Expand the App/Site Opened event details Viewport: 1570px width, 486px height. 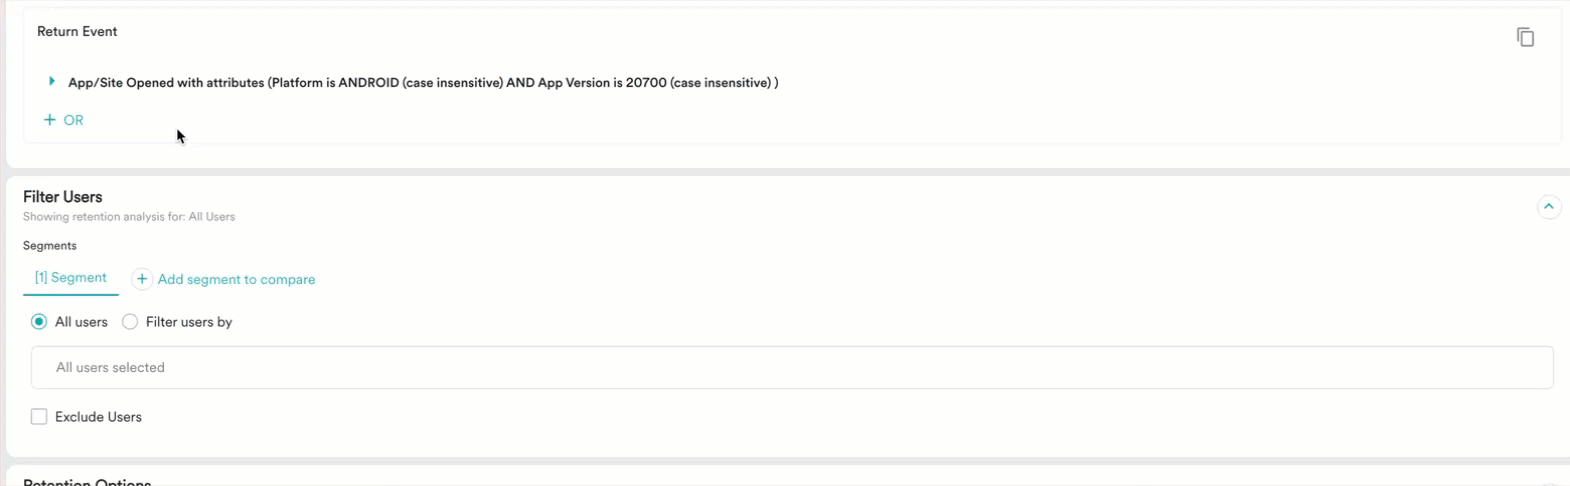pyautogui.click(x=52, y=81)
